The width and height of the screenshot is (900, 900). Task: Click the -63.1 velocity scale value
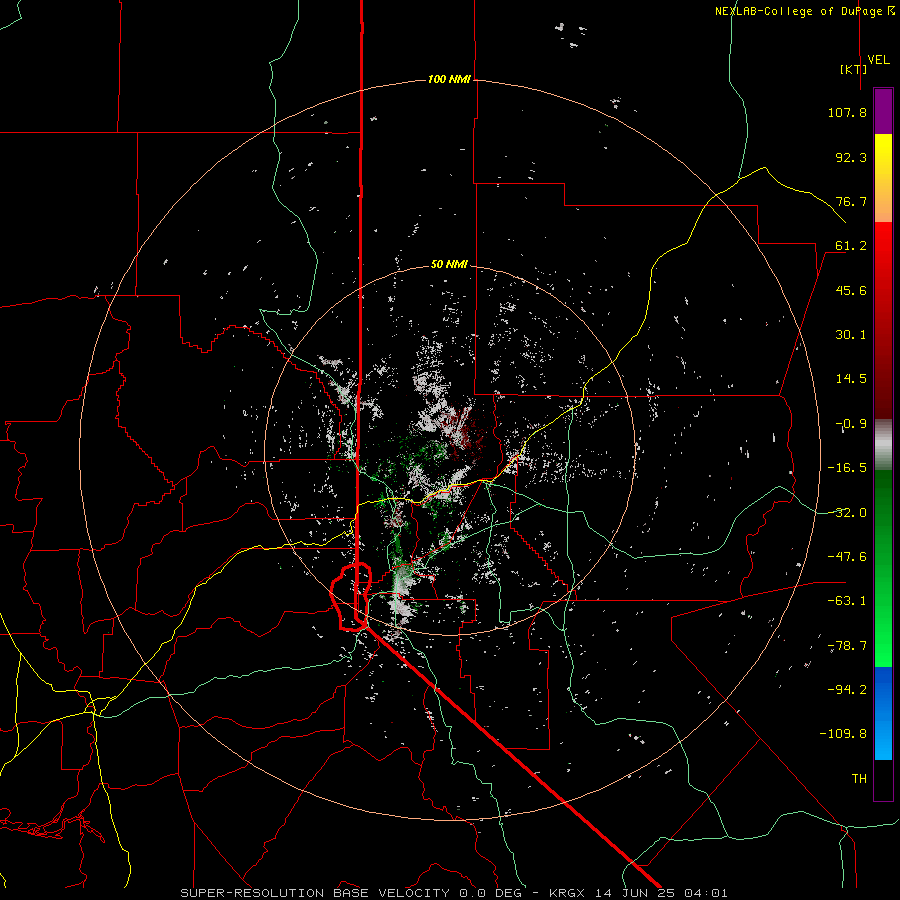point(847,601)
